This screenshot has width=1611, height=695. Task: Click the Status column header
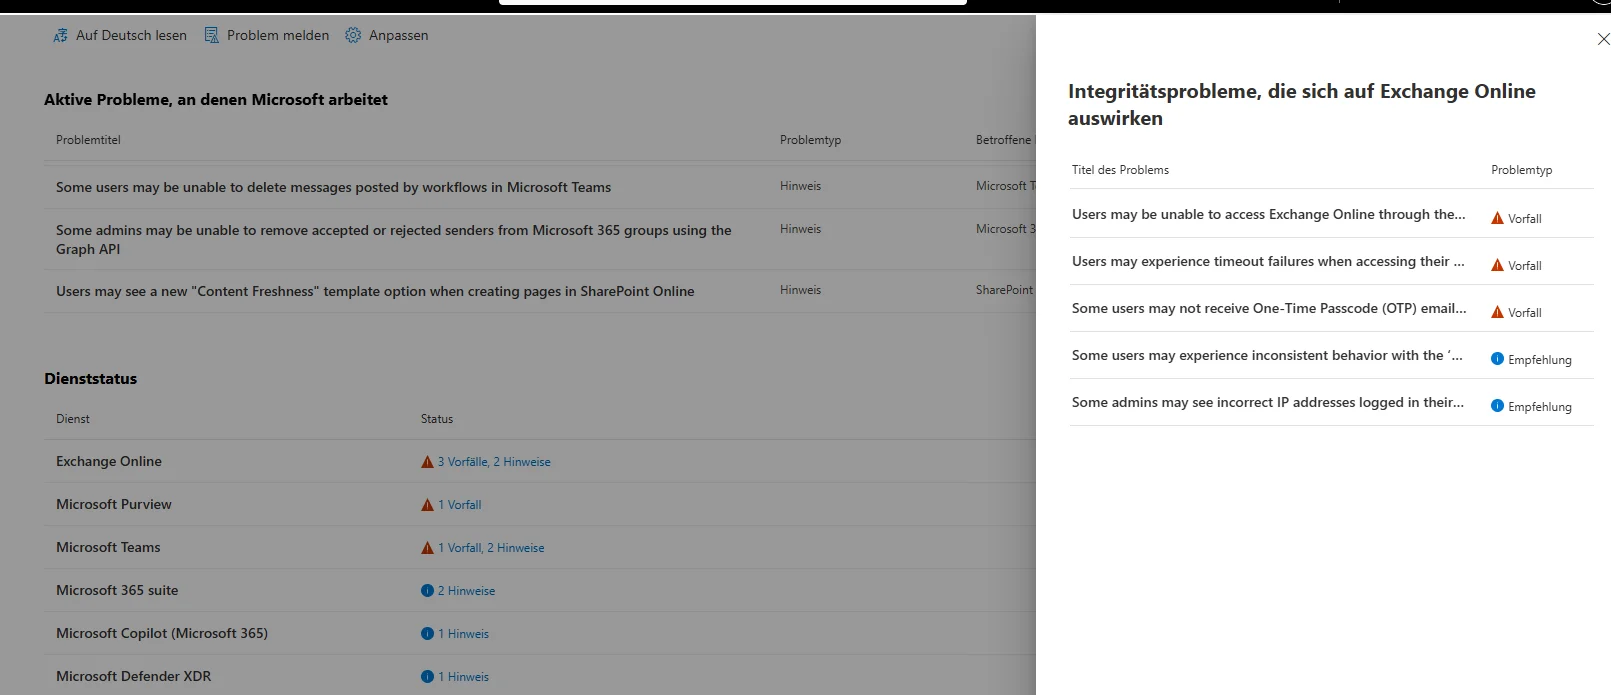click(x=437, y=419)
